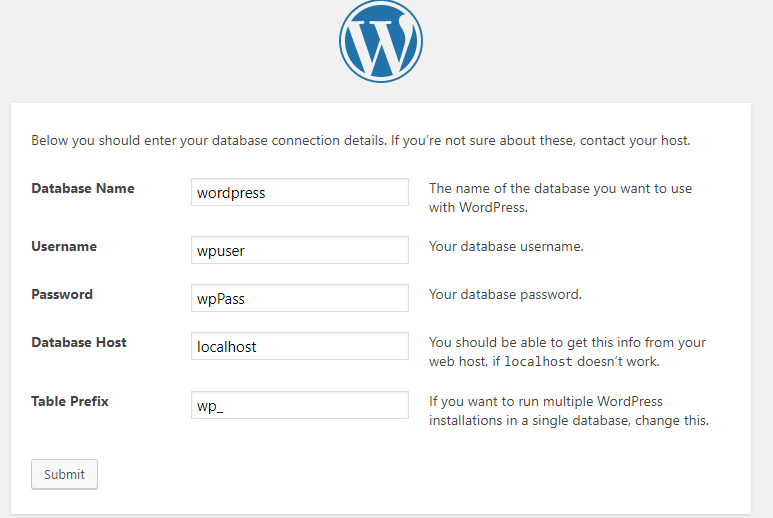Click the monospace localhost word in hint

tap(538, 362)
